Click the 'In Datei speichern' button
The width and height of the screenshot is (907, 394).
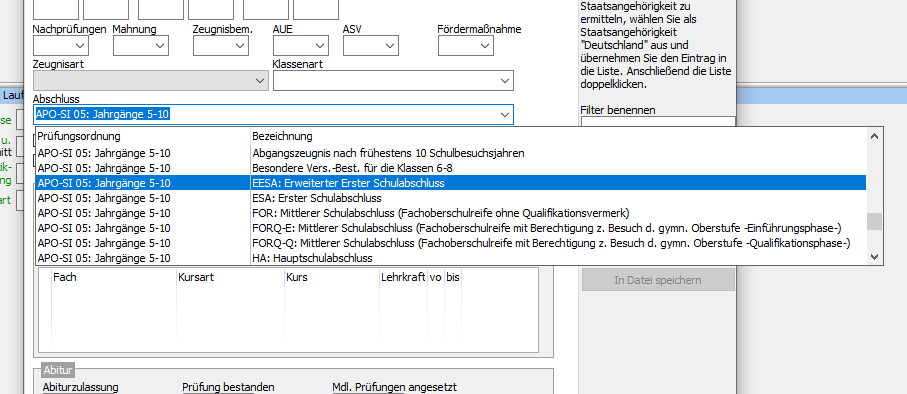(658, 280)
